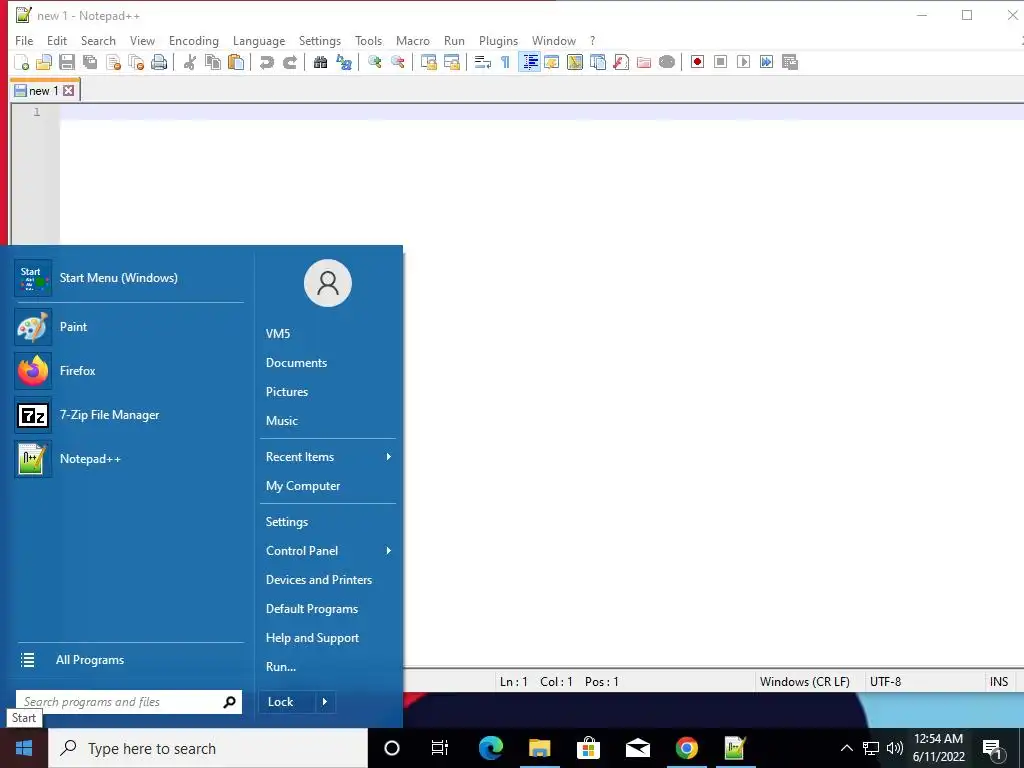
Task: Toggle Show All Characters pilcrow icon
Action: 505,62
